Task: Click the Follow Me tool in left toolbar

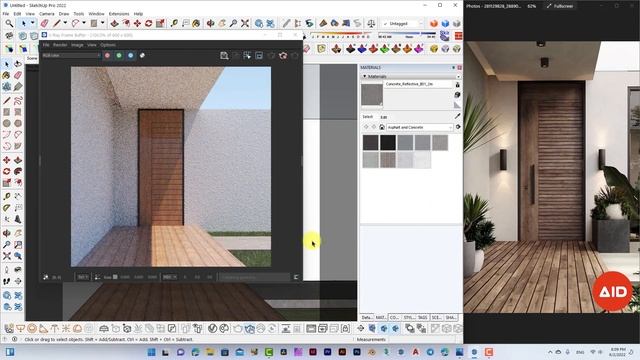Action: tap(18, 171)
